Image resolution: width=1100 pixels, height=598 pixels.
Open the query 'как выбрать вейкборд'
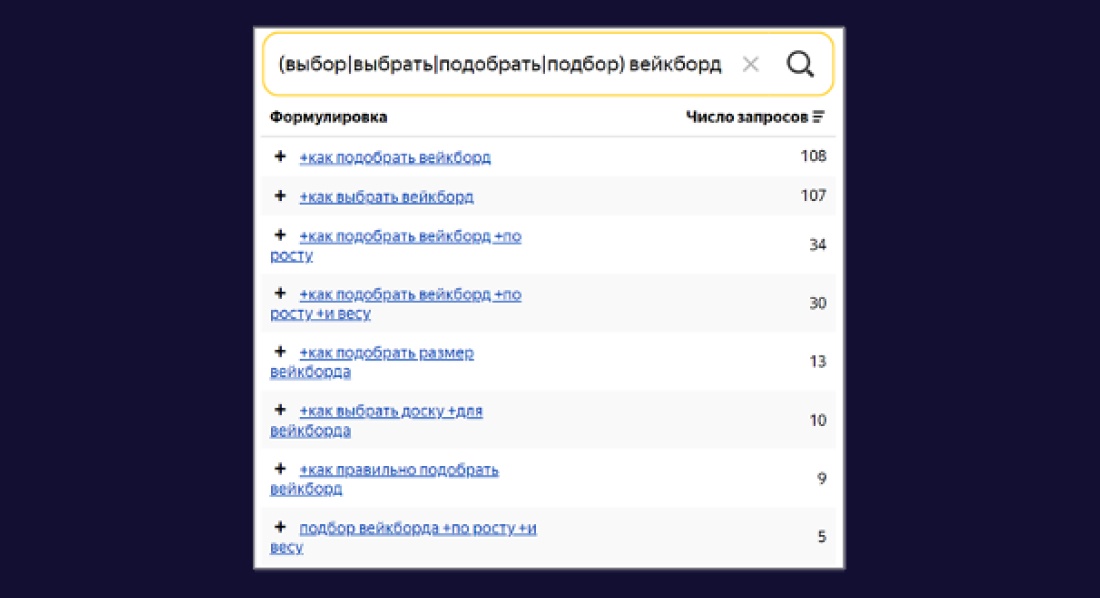(x=386, y=195)
